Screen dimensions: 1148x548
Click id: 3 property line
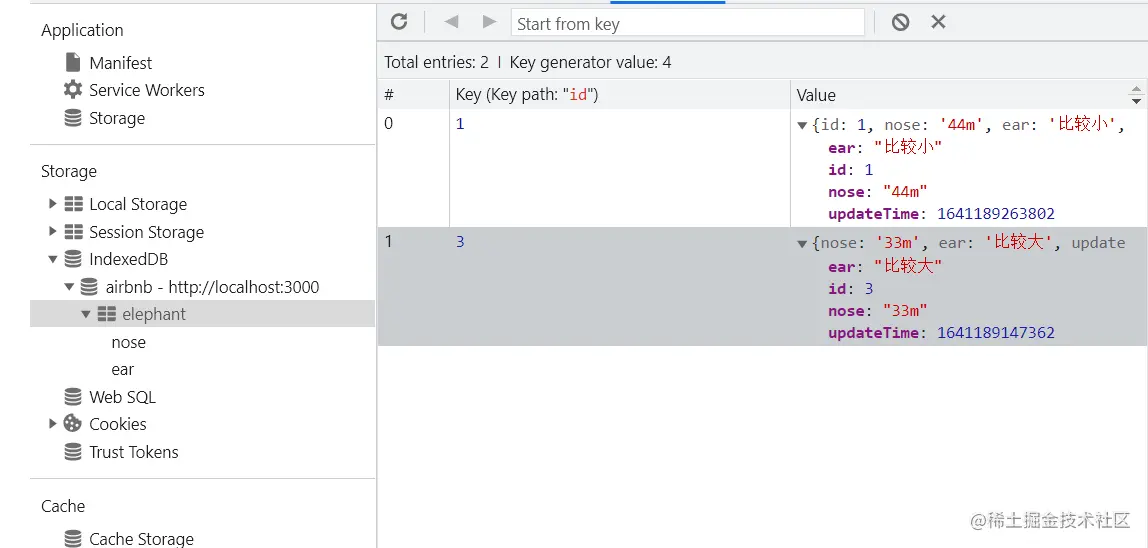(x=851, y=288)
